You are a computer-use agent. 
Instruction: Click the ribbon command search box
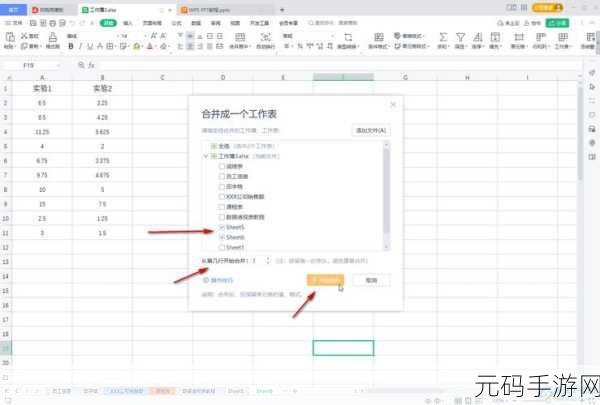[333, 23]
